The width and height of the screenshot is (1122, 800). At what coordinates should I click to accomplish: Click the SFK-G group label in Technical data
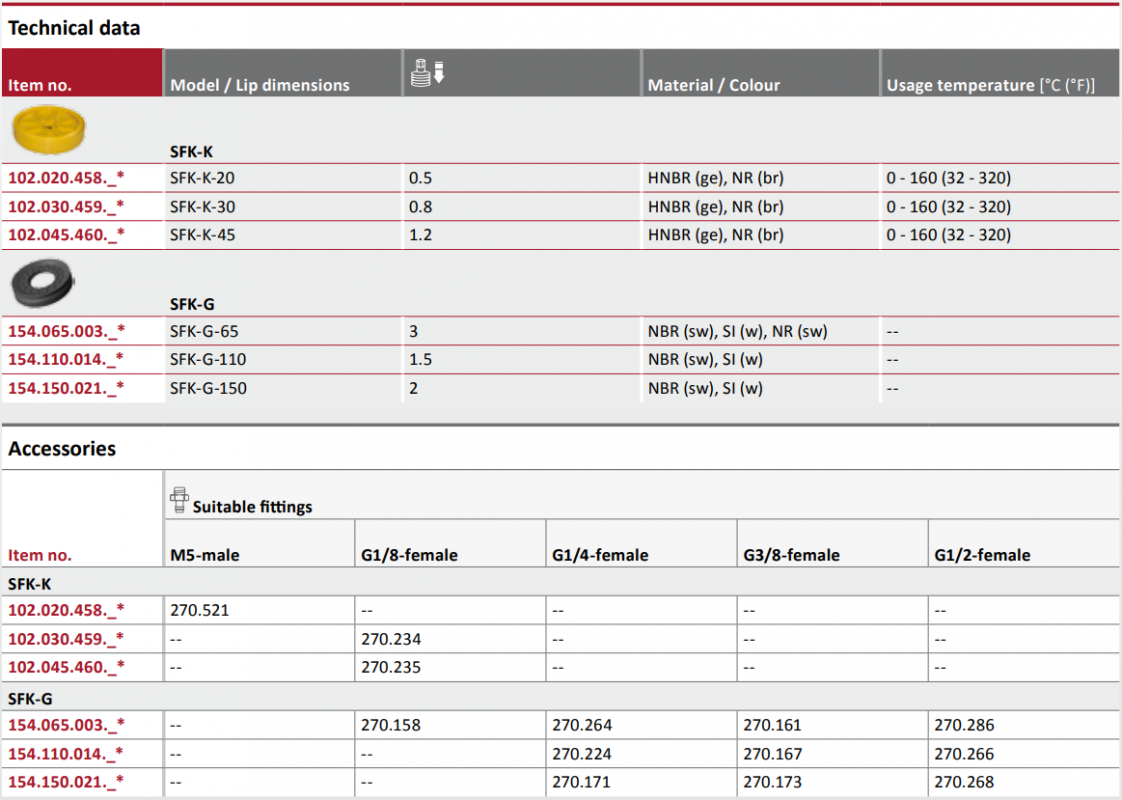point(192,304)
